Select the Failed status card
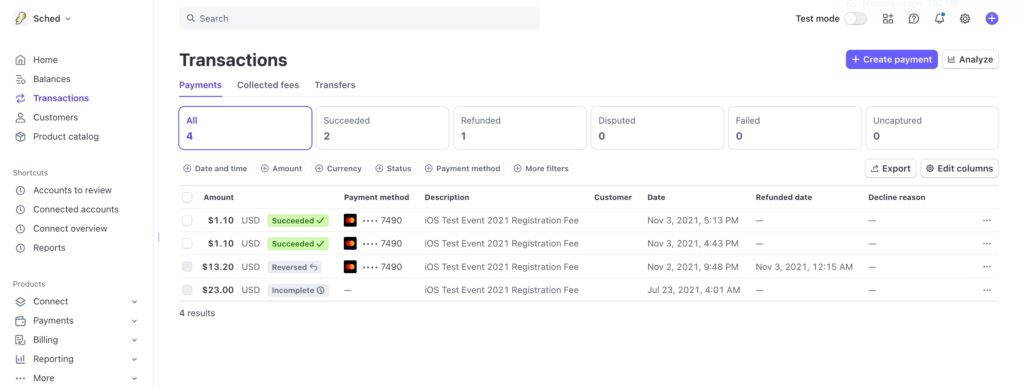 pos(795,128)
